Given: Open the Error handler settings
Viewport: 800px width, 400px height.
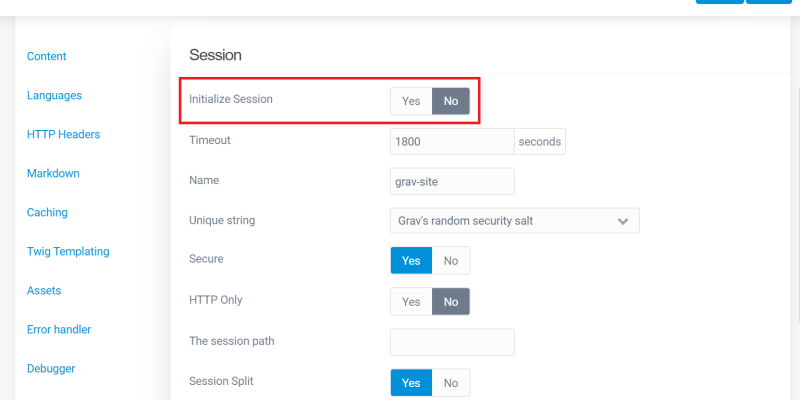Looking at the screenshot, I should pyautogui.click(x=61, y=329).
